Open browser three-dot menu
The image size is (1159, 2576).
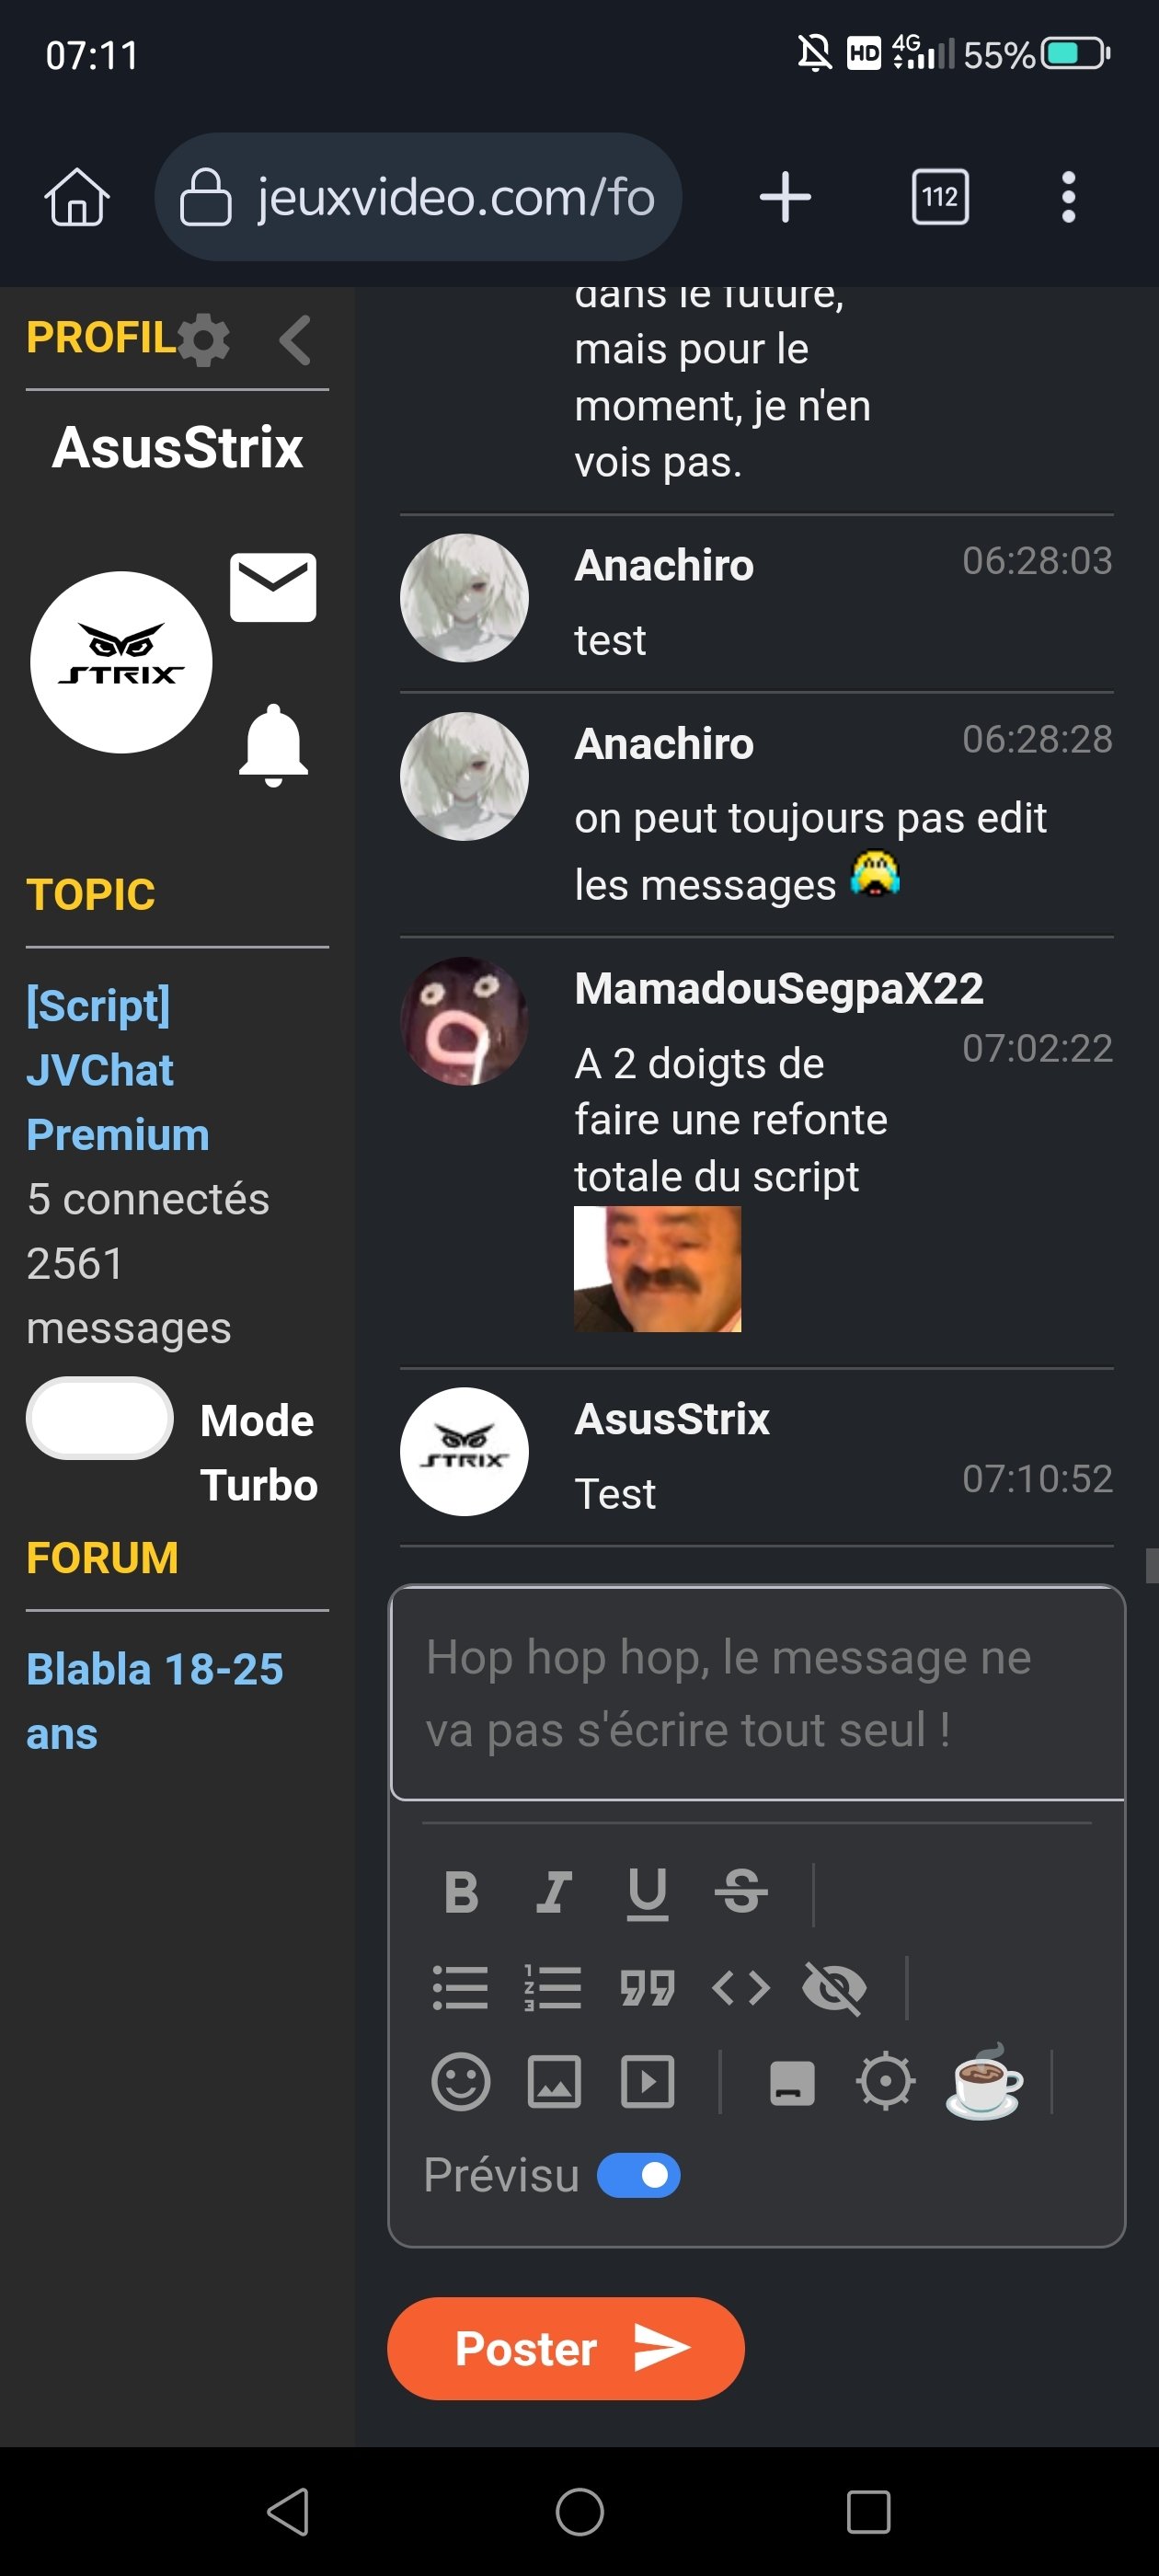pyautogui.click(x=1068, y=196)
